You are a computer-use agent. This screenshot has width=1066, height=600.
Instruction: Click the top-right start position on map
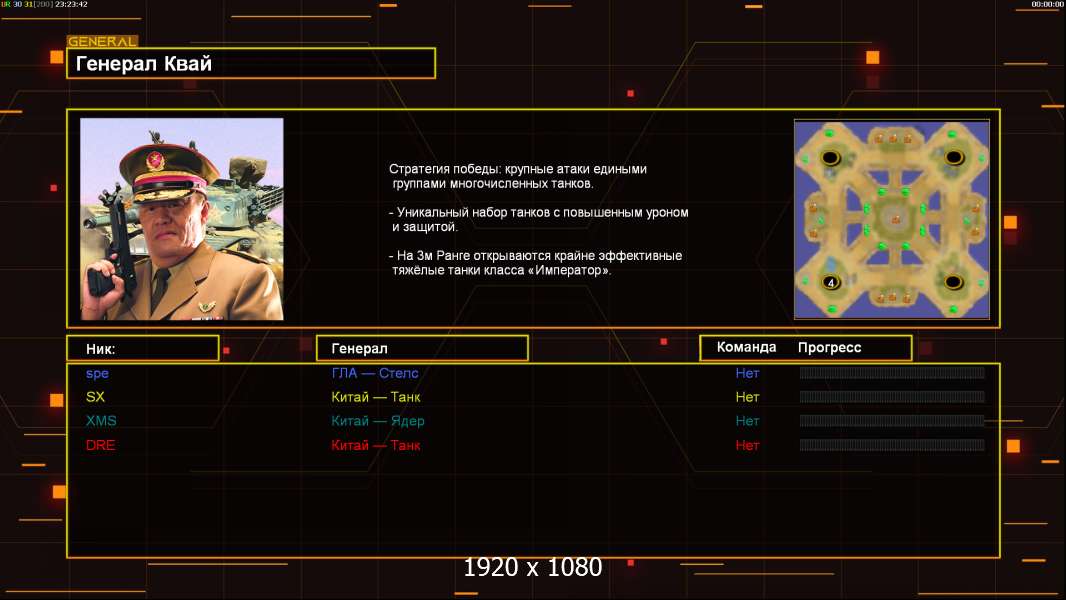click(954, 158)
